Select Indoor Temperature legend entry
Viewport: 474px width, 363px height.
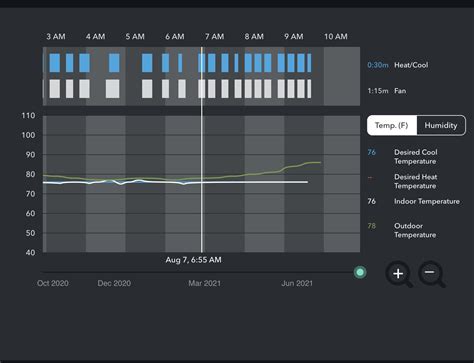pyautogui.click(x=427, y=201)
